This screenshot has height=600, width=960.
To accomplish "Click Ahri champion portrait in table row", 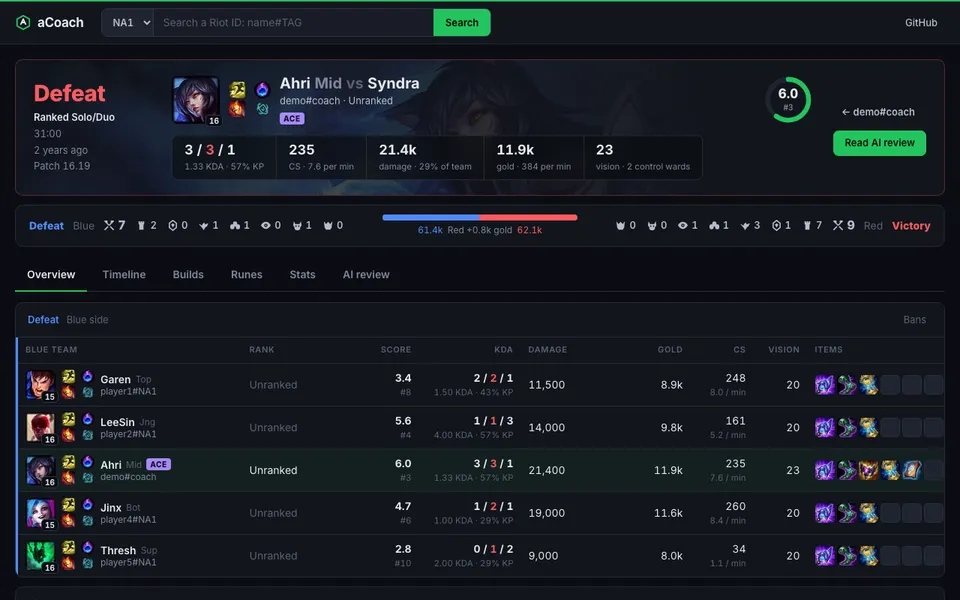I will [40, 470].
